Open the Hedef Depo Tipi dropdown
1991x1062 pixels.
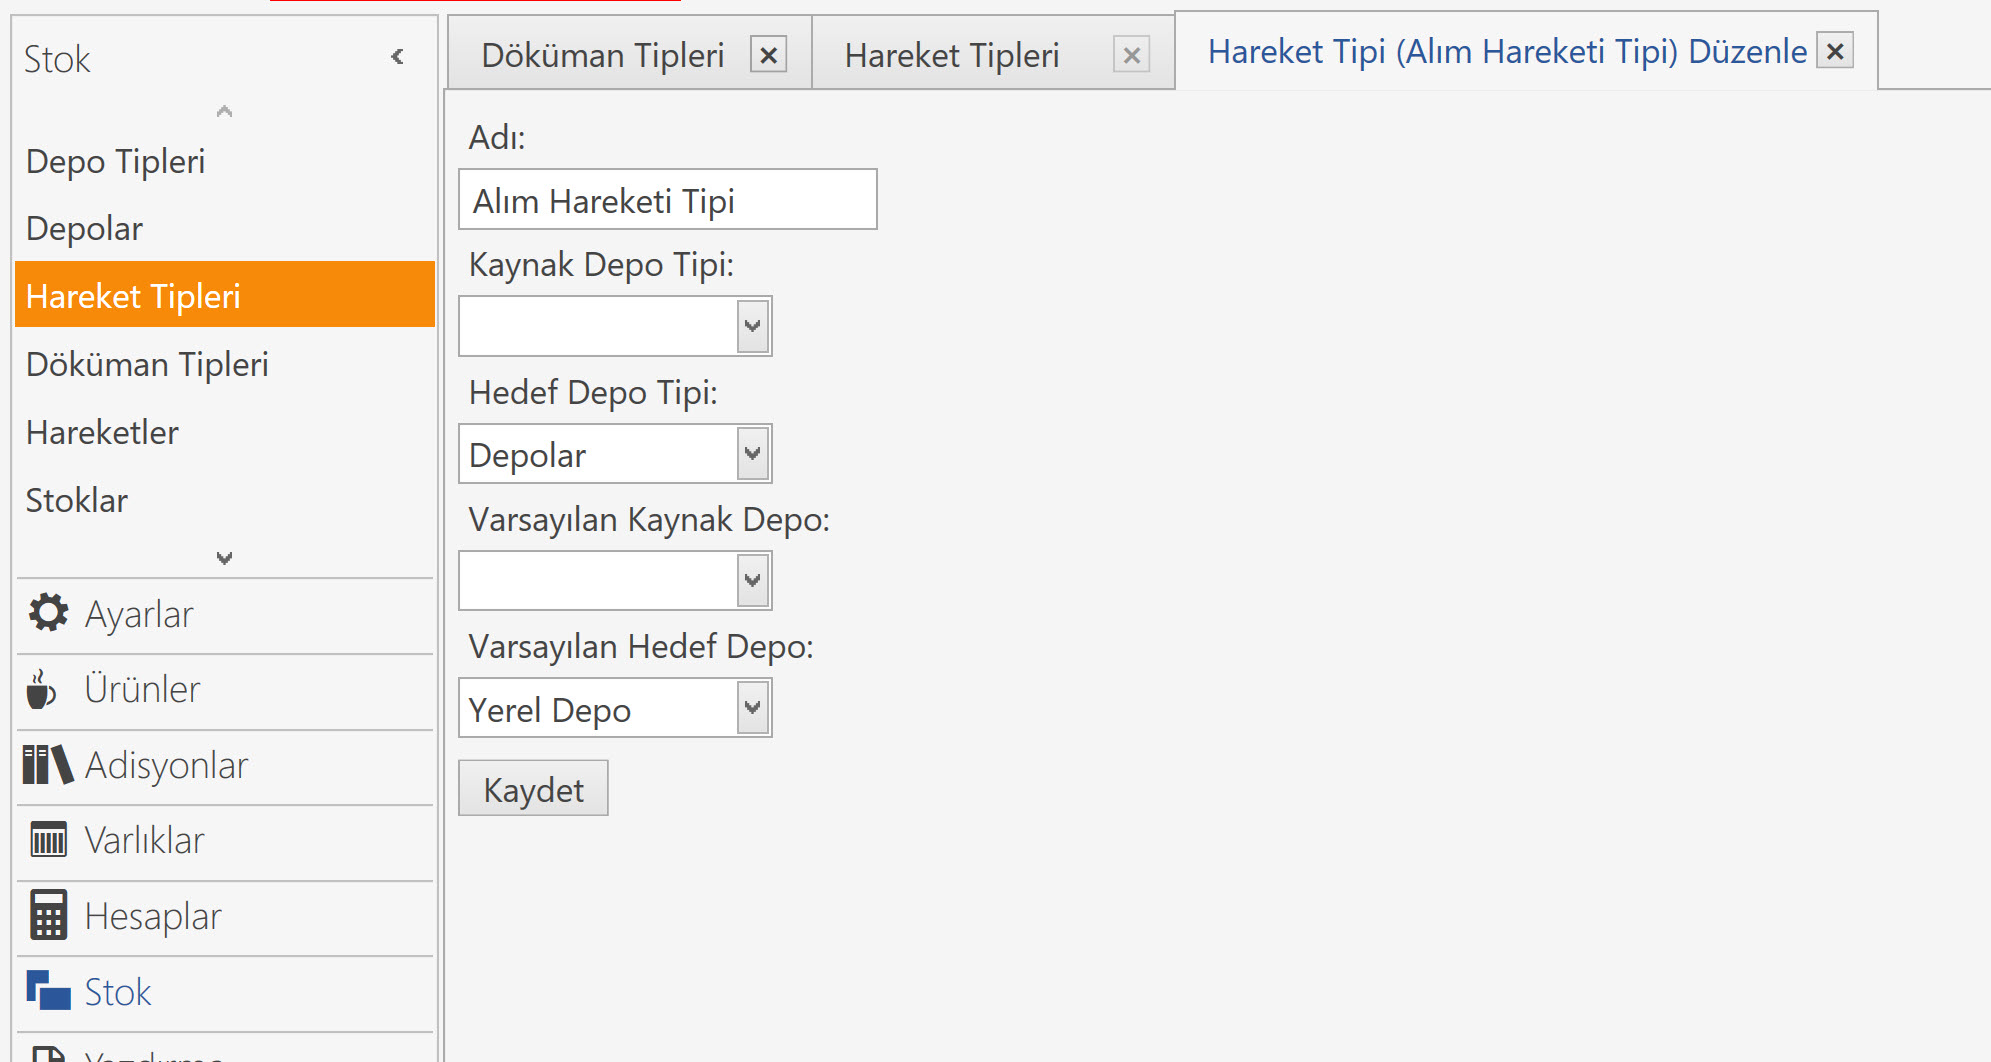click(x=753, y=454)
